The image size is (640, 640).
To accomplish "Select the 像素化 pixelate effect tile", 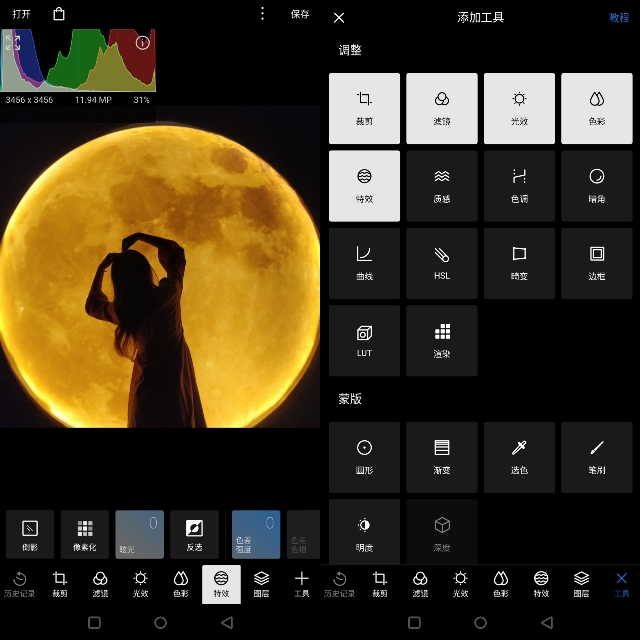I will point(85,534).
